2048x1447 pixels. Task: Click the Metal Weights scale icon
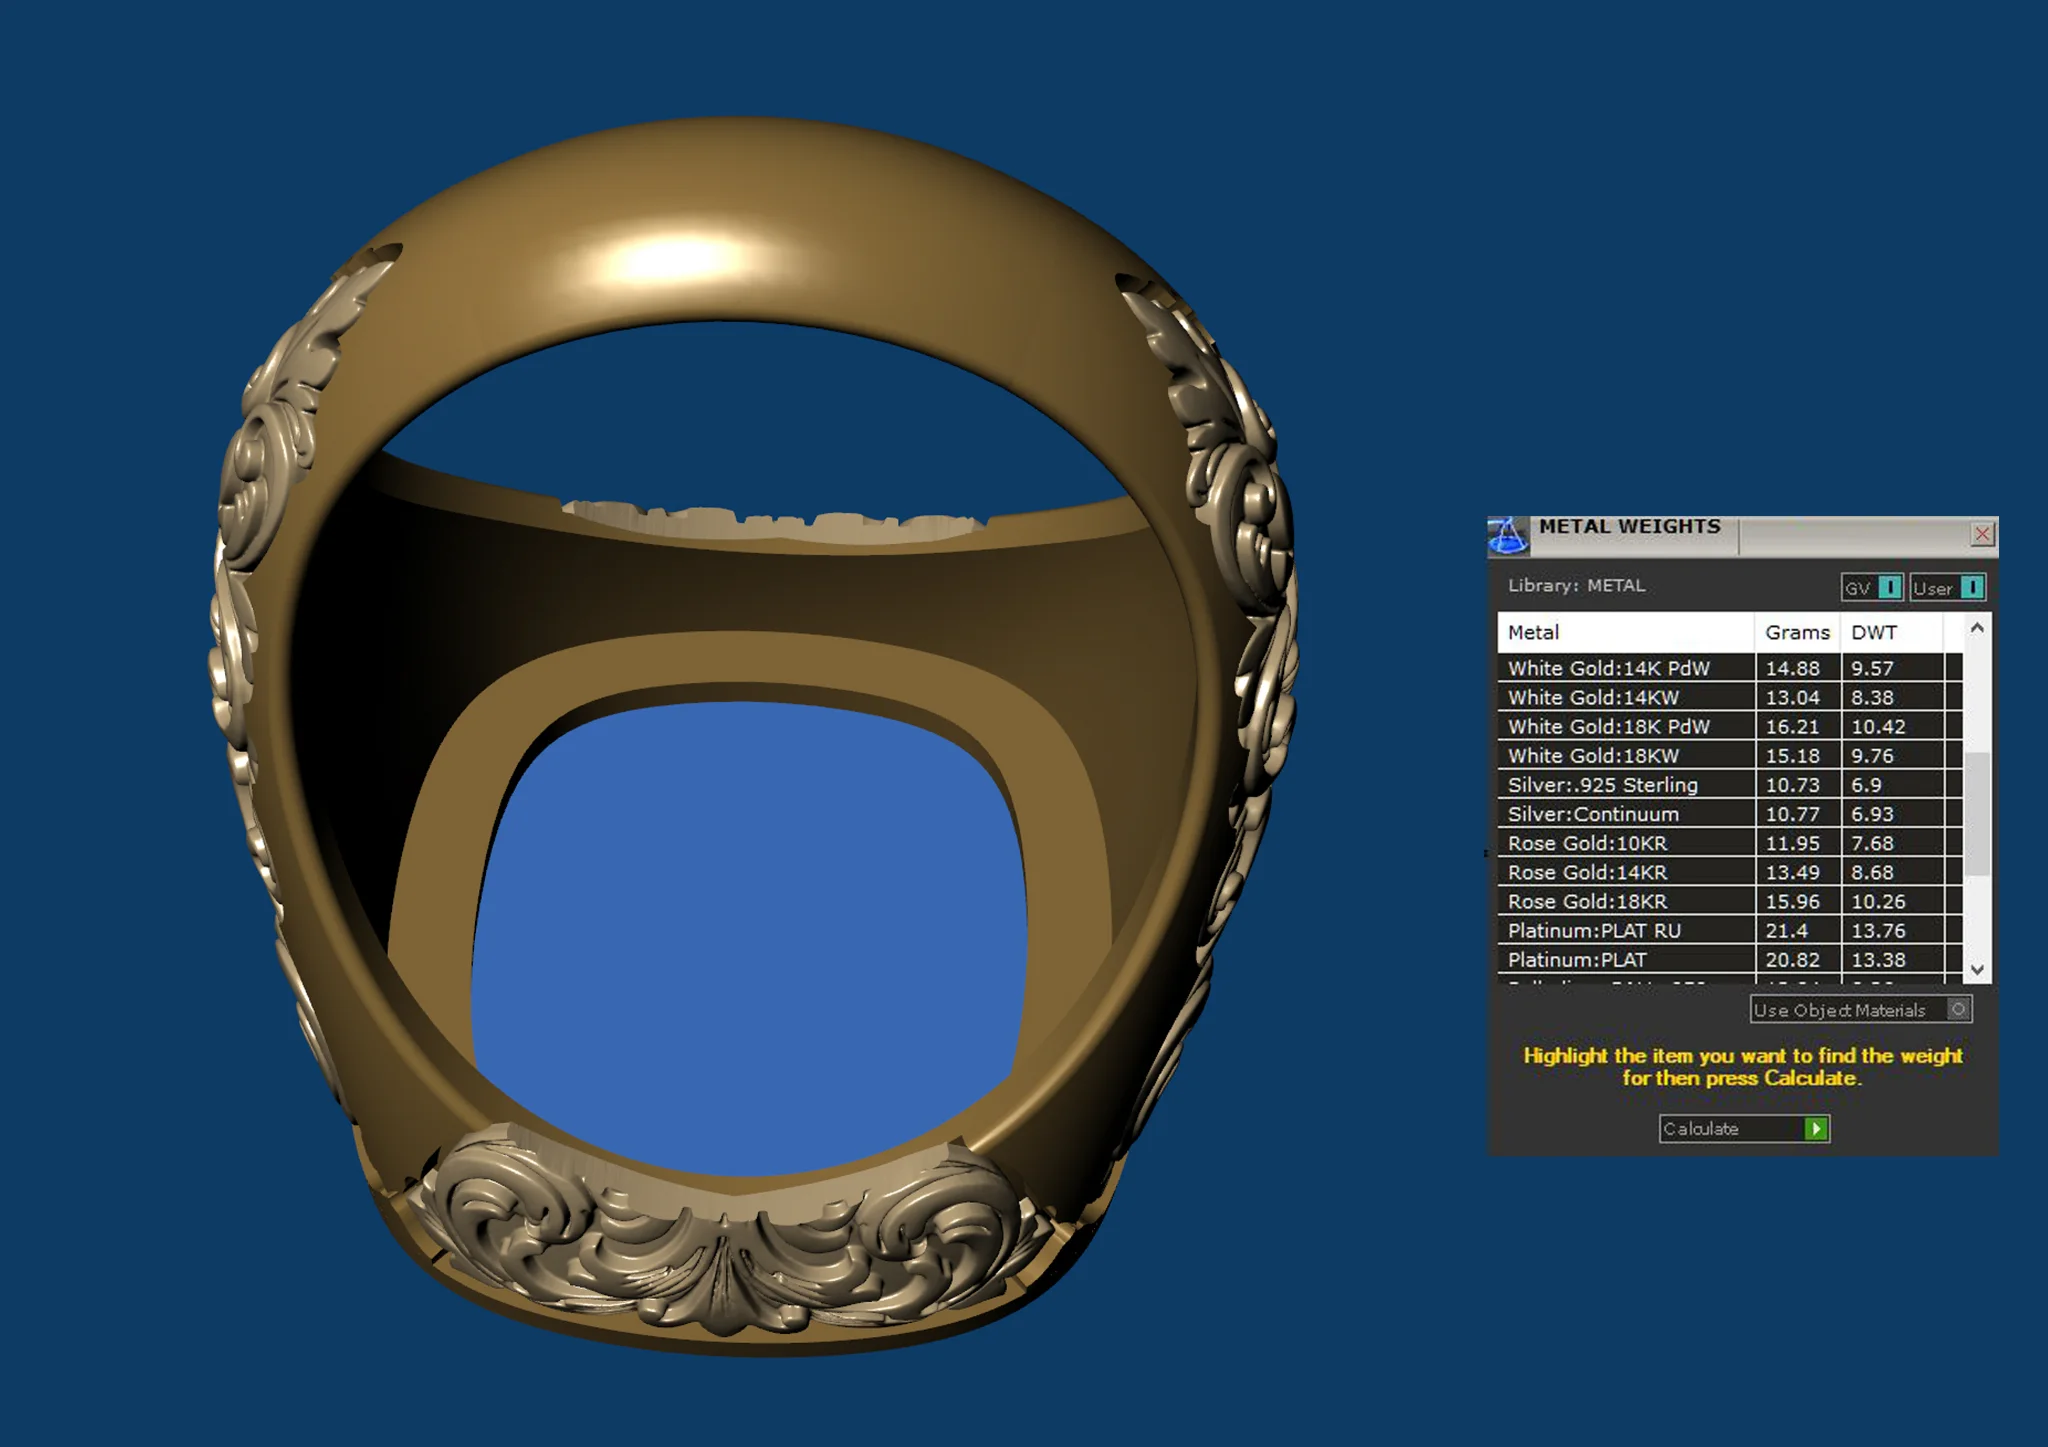(1508, 535)
